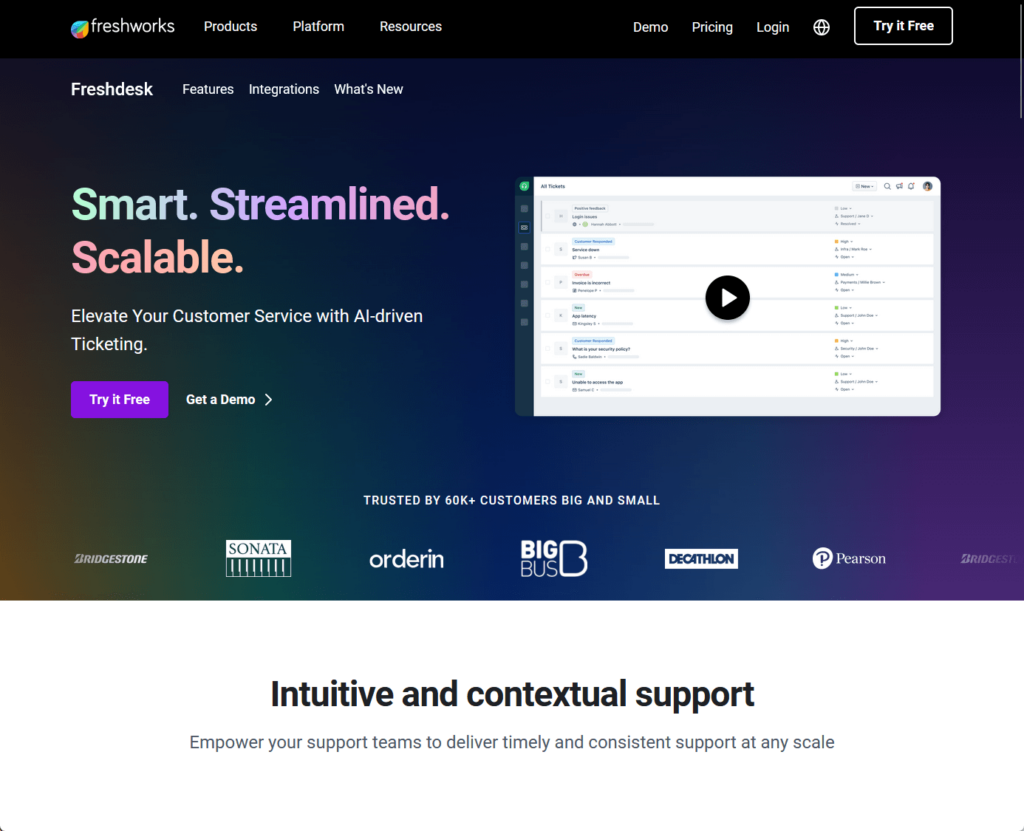
Task: Click the Pearson logo
Action: point(849,559)
